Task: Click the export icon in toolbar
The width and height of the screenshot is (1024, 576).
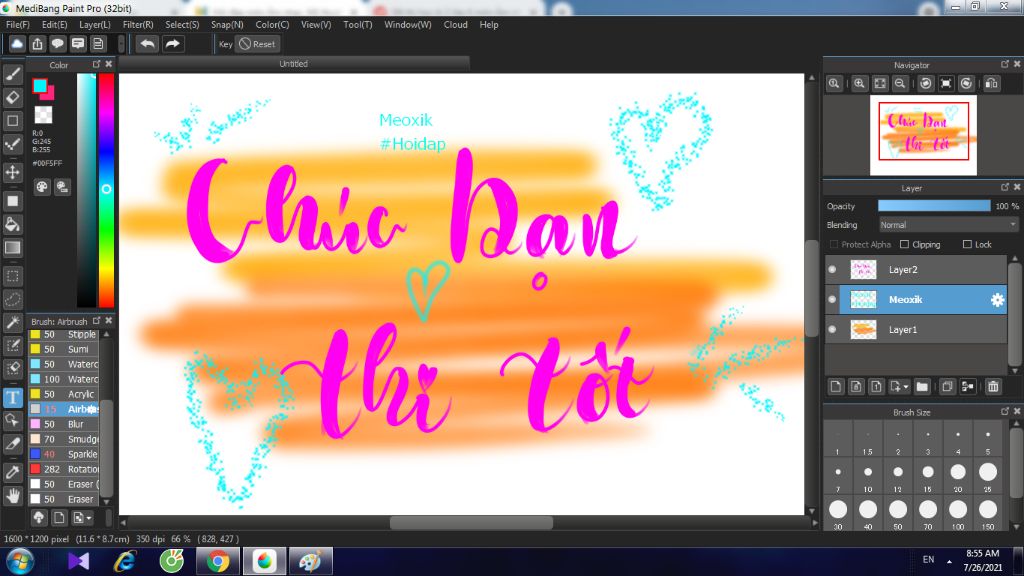Action: (37, 44)
